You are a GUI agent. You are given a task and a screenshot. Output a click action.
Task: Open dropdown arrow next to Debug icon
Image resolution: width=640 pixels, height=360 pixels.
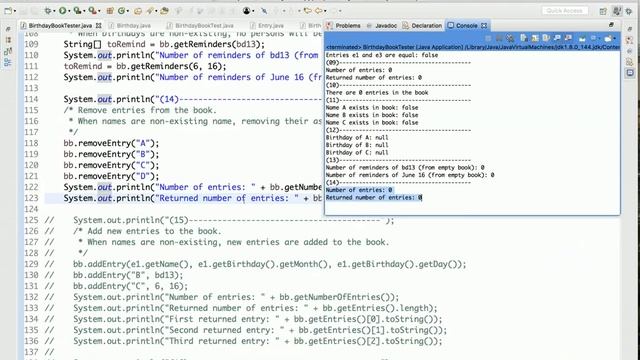[x=55, y=11]
